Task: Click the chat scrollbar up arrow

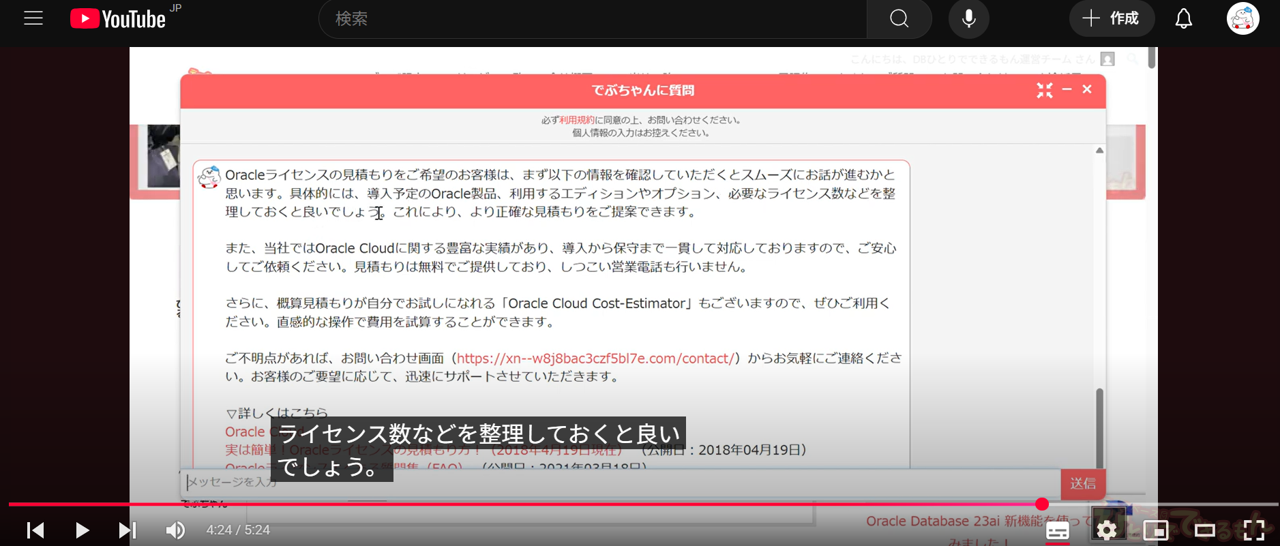Action: 1099,150
